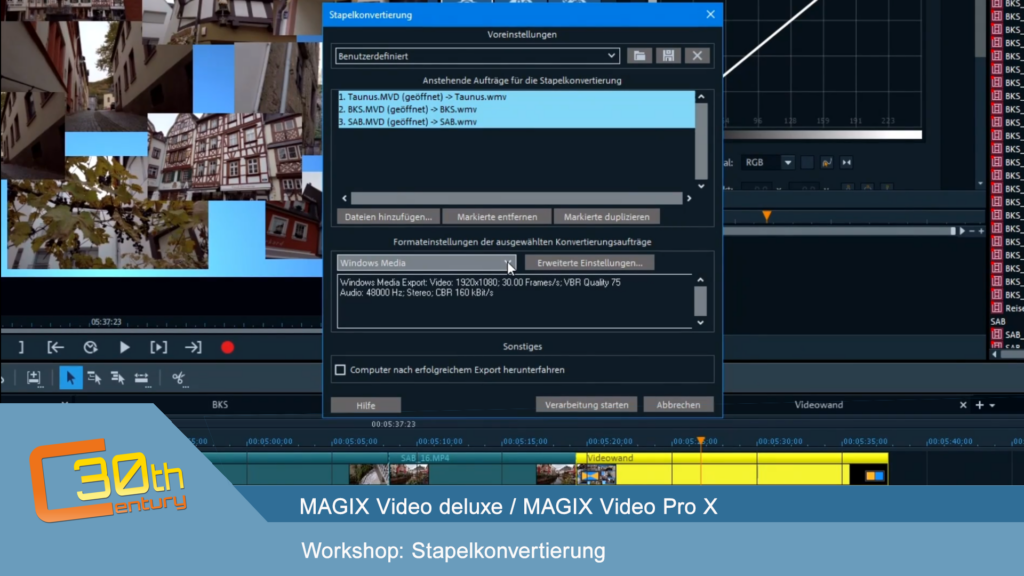This screenshot has width=1024, height=576.
Task: Save preset with the disk icon
Action: [x=668, y=56]
